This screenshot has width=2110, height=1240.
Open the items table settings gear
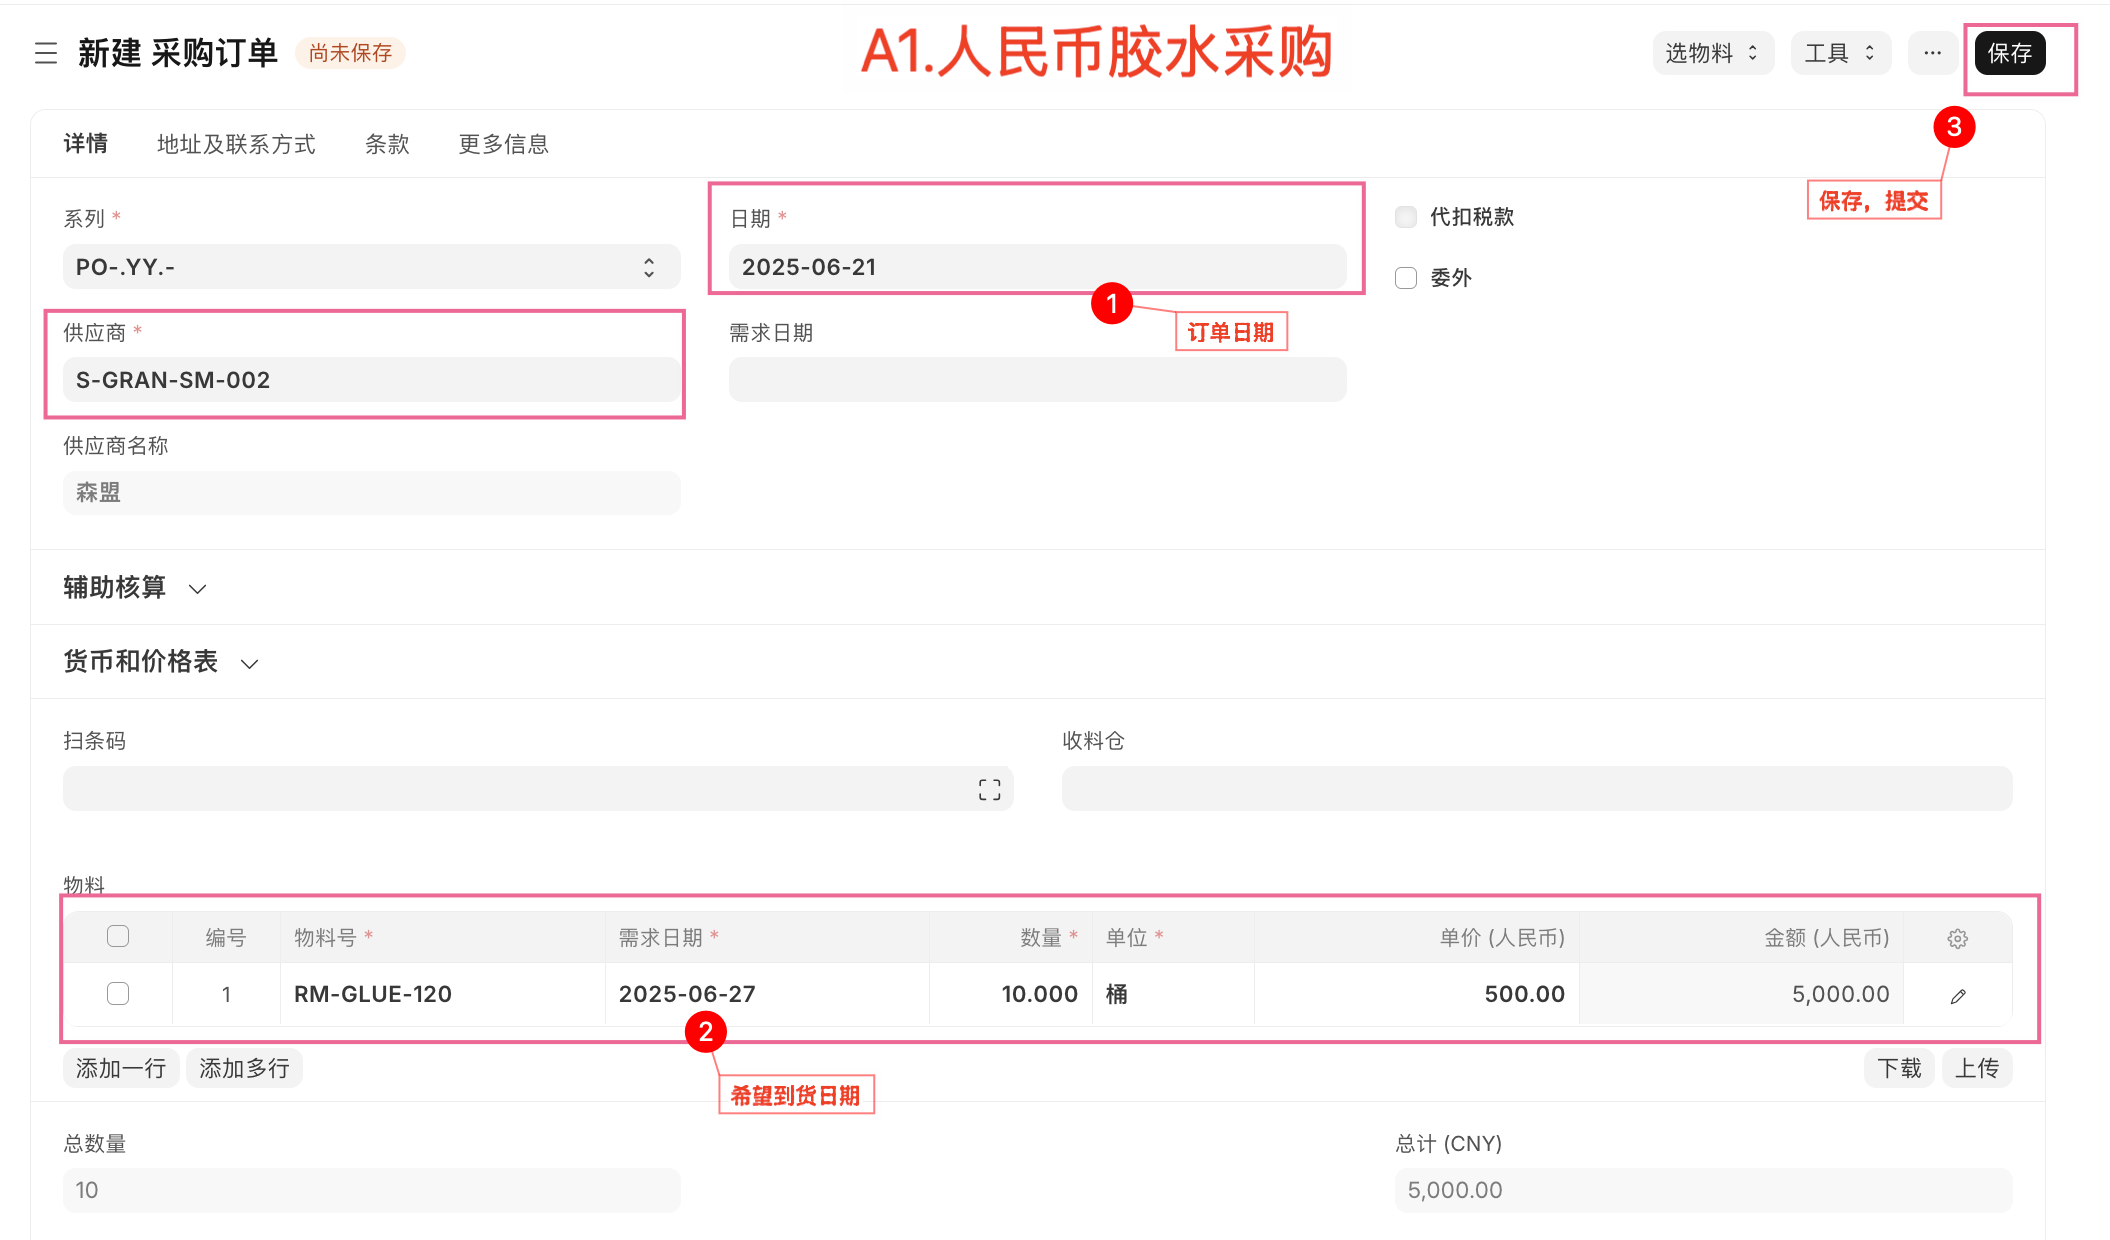[x=1957, y=938]
